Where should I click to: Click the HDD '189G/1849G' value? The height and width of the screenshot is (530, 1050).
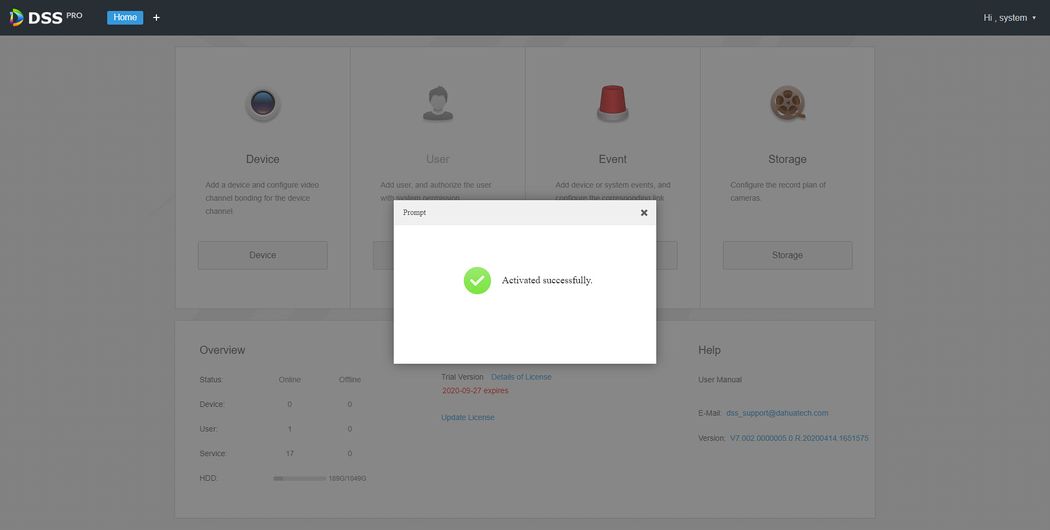pos(348,479)
